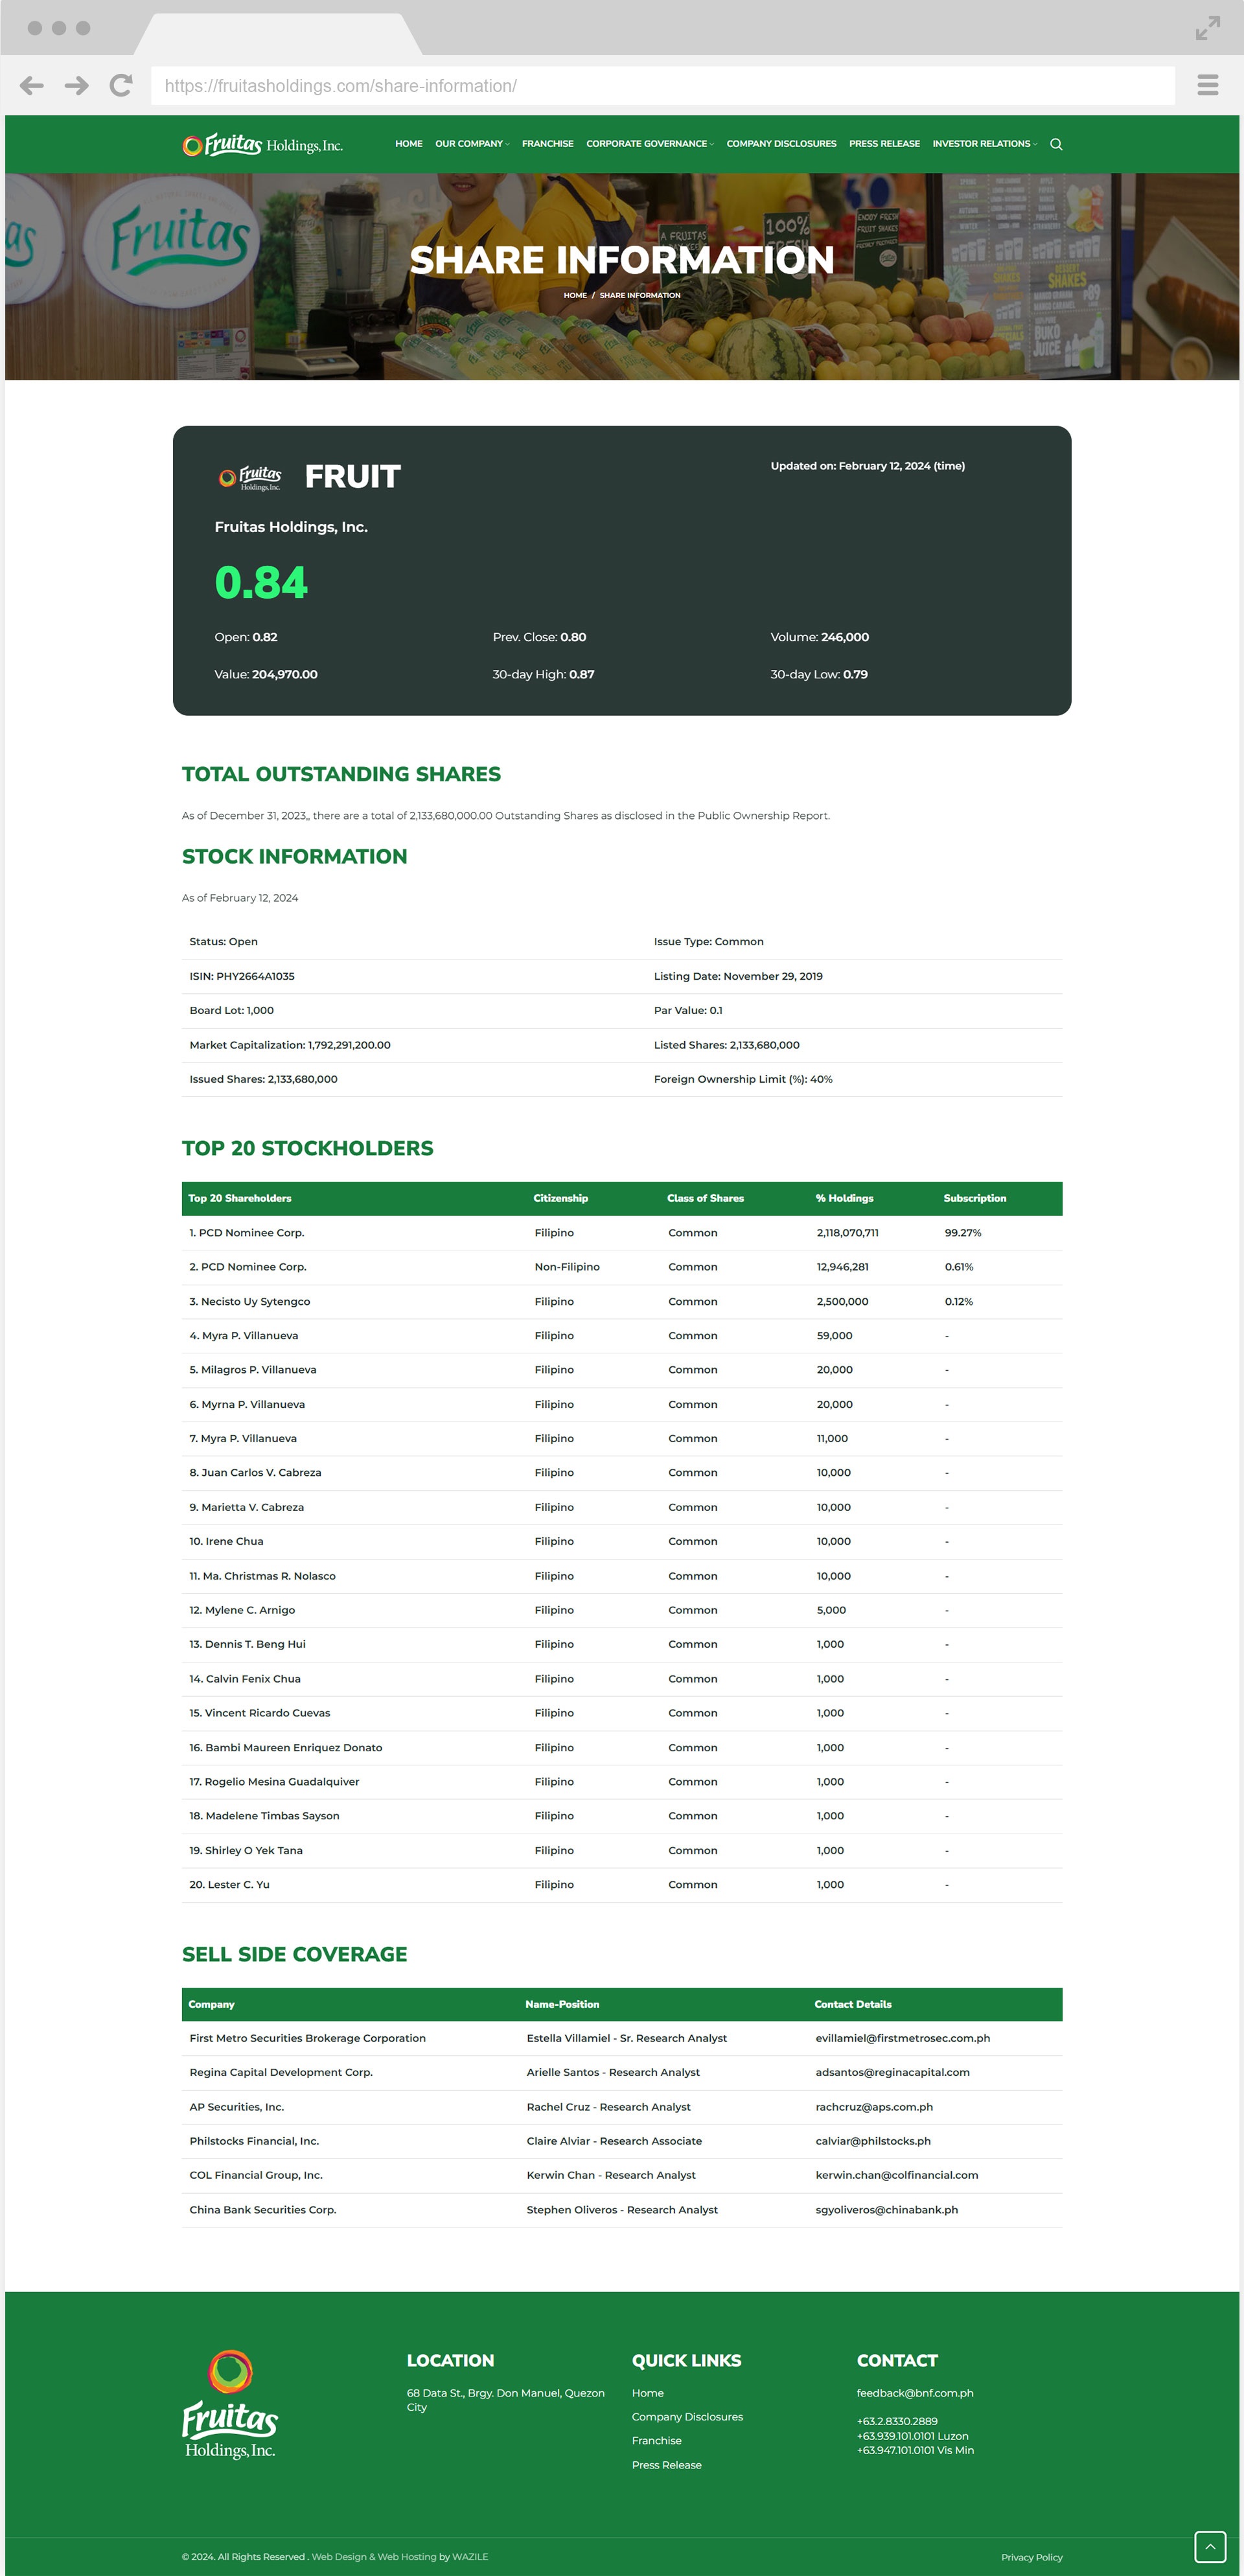Select shareholder Bambi Maureen Enriquez Donato
1244x2576 pixels.
[x=286, y=1748]
